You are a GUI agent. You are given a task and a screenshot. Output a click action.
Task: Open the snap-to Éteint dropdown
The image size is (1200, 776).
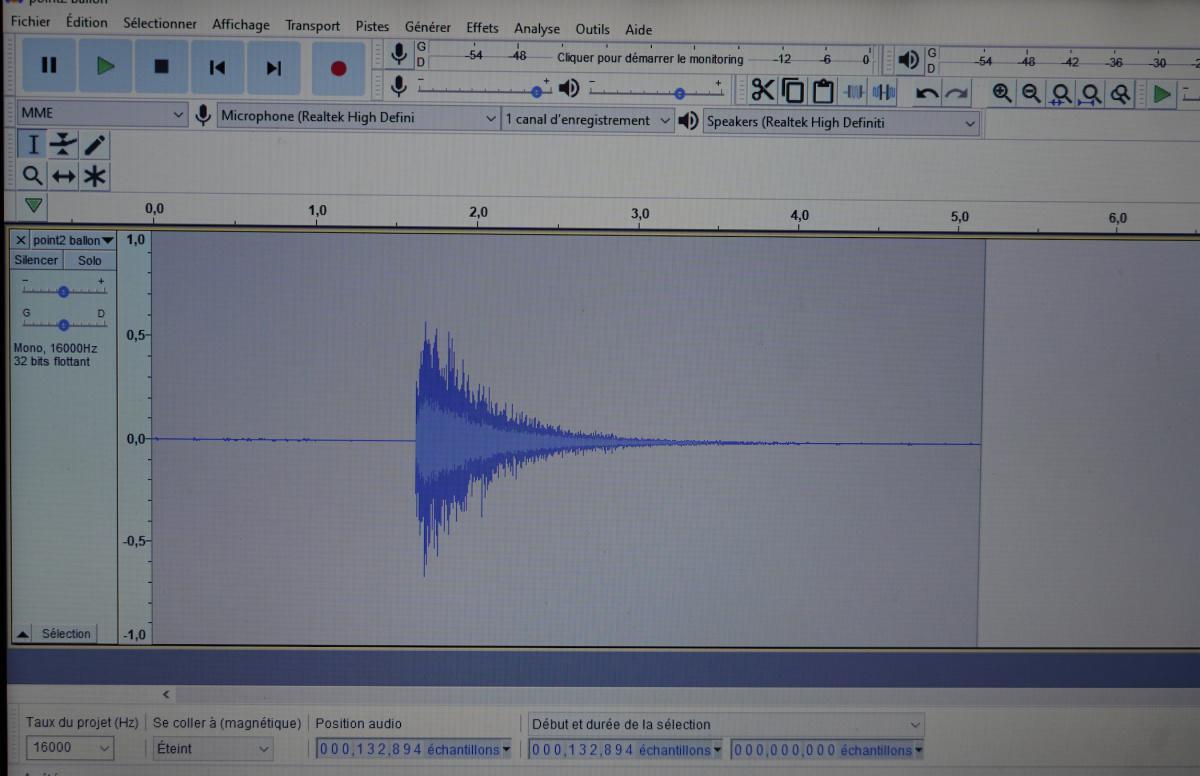coord(212,748)
